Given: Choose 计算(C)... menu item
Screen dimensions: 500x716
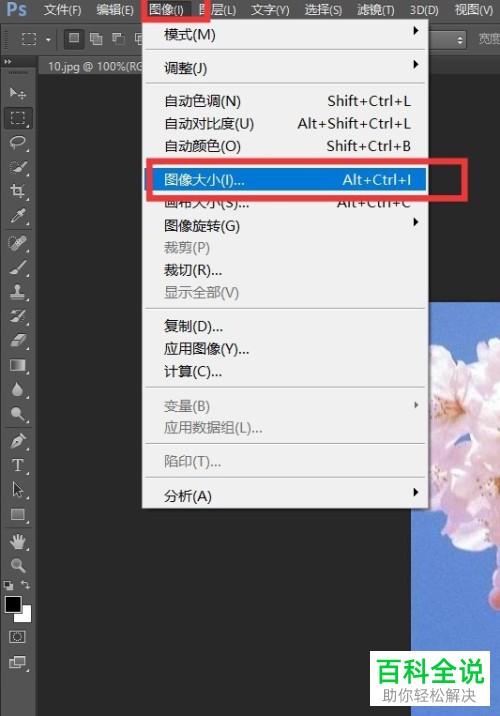Looking at the screenshot, I should [x=286, y=371].
